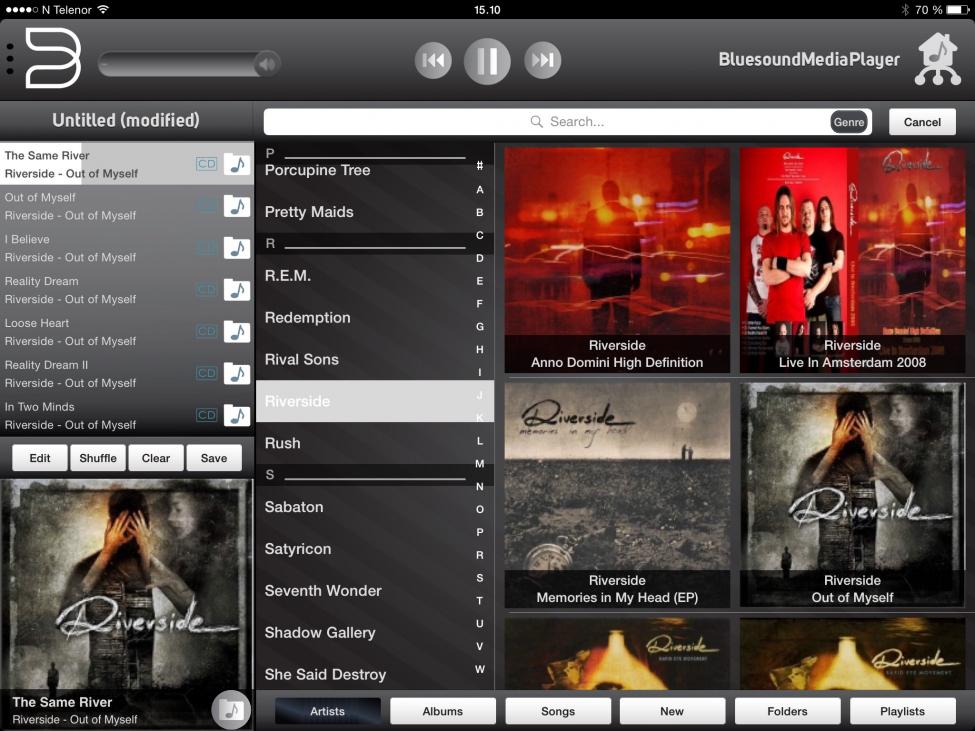Switch to the Albums tab
The height and width of the screenshot is (731, 975).
coord(443,711)
